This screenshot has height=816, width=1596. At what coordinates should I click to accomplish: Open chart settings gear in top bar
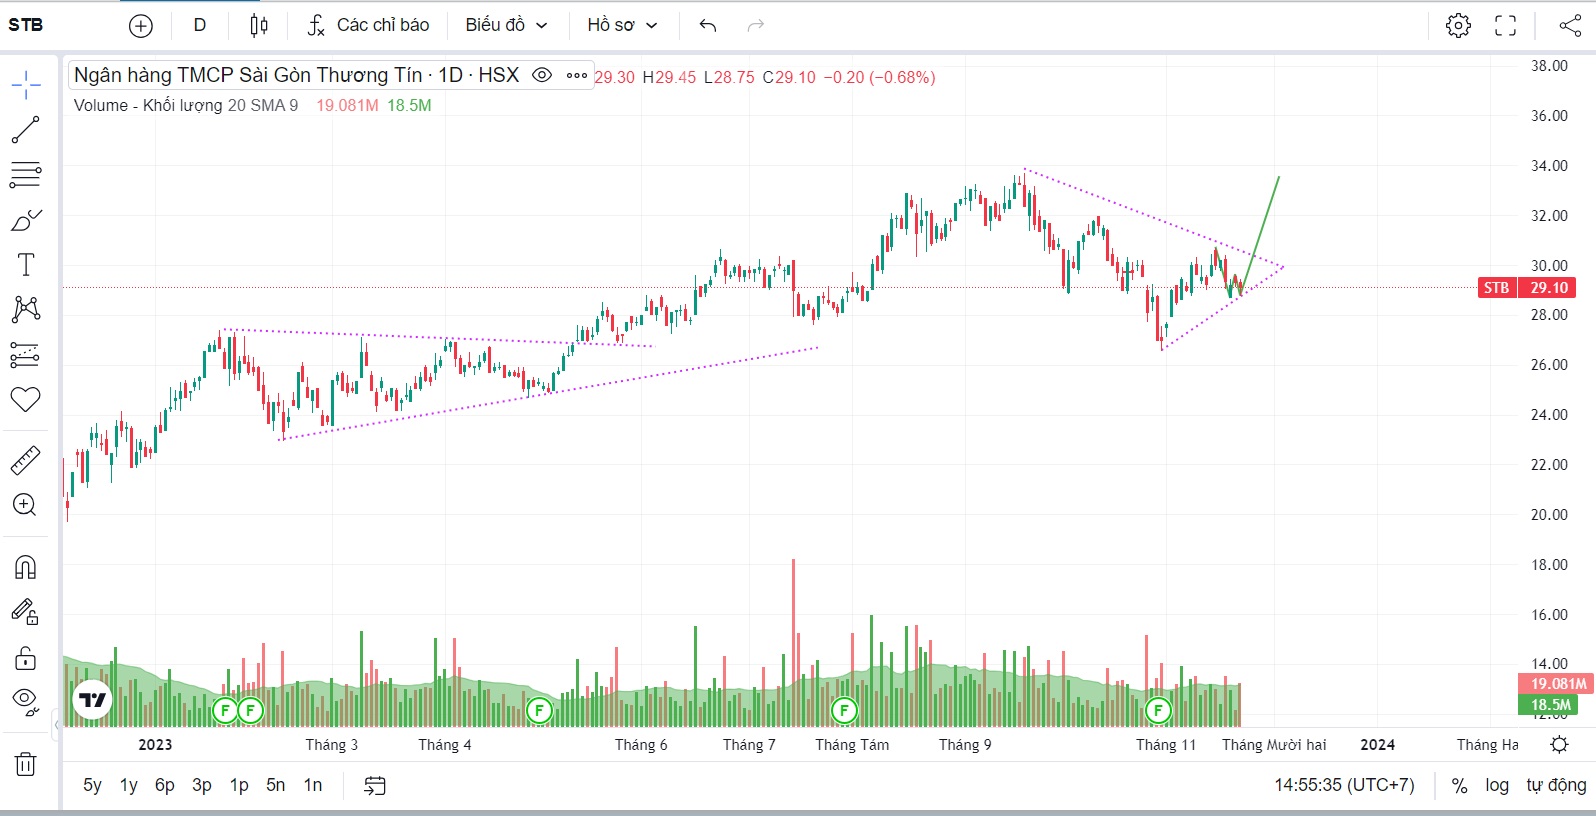point(1459,25)
